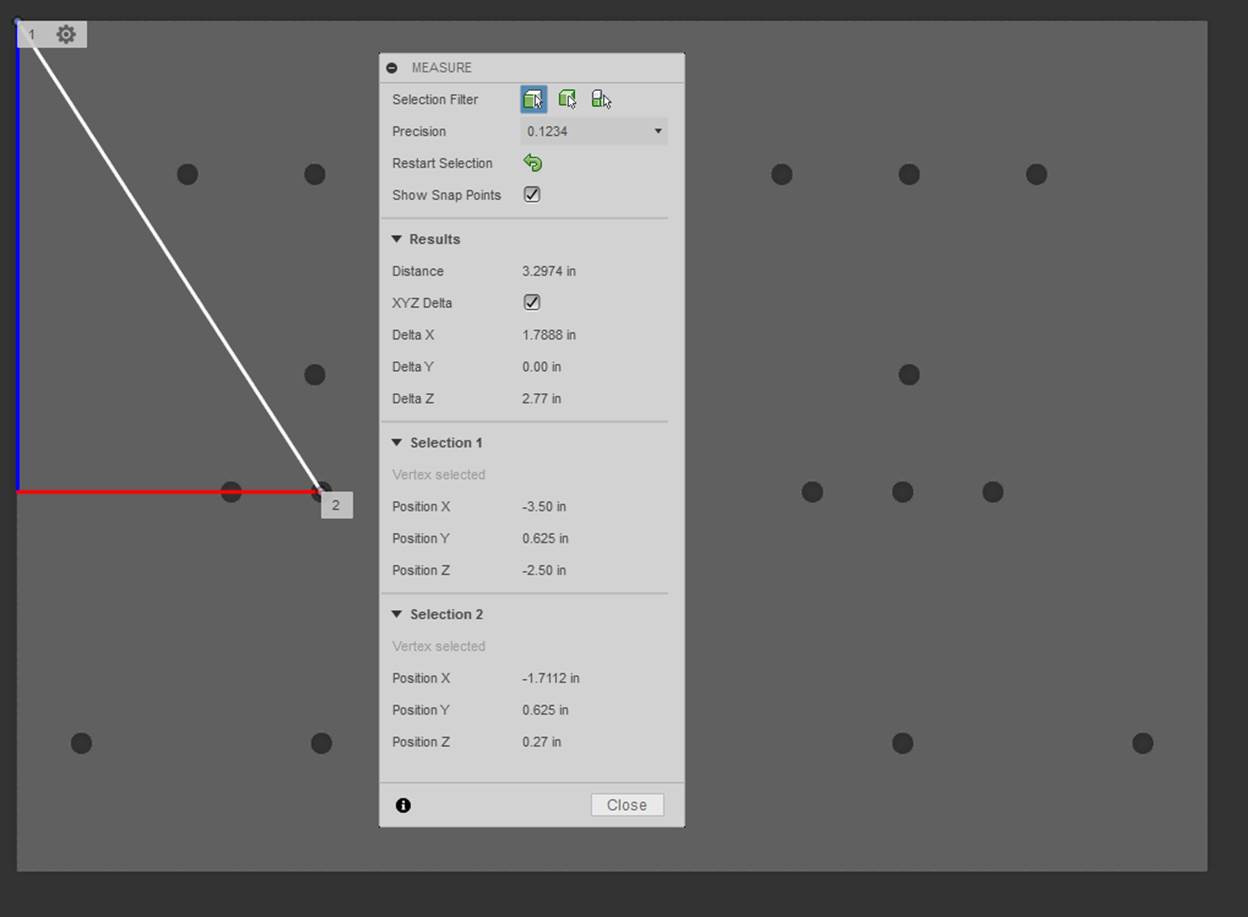Click the info icon in dialog footer

click(x=403, y=805)
